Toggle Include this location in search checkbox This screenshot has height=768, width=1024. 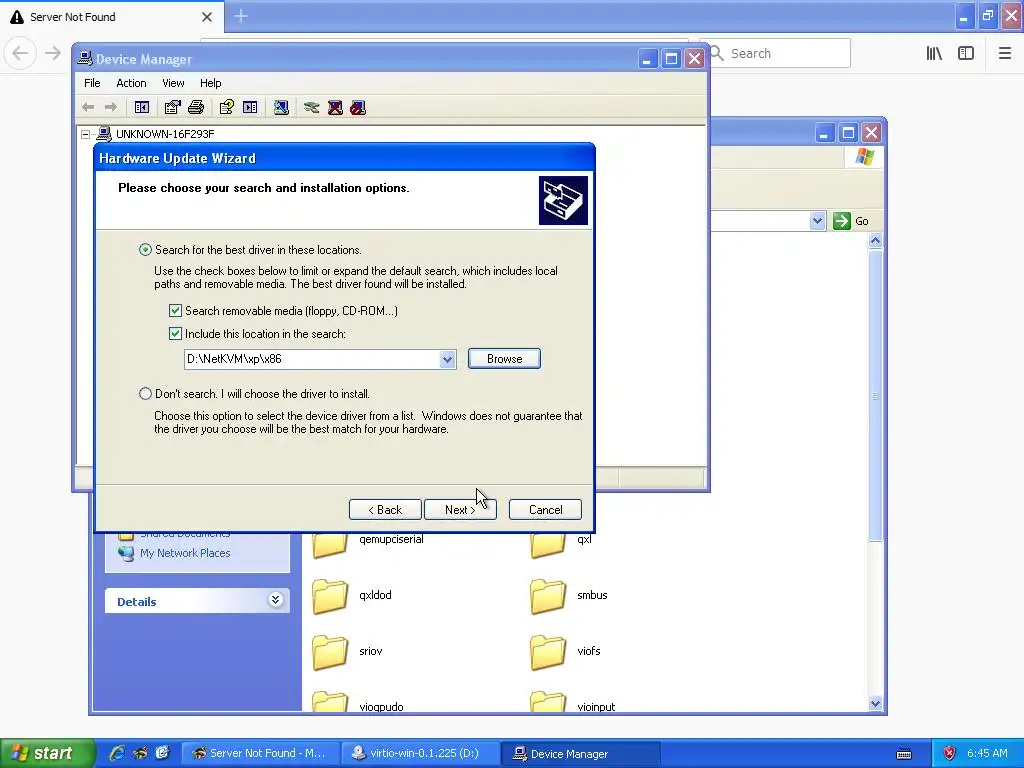coord(175,334)
